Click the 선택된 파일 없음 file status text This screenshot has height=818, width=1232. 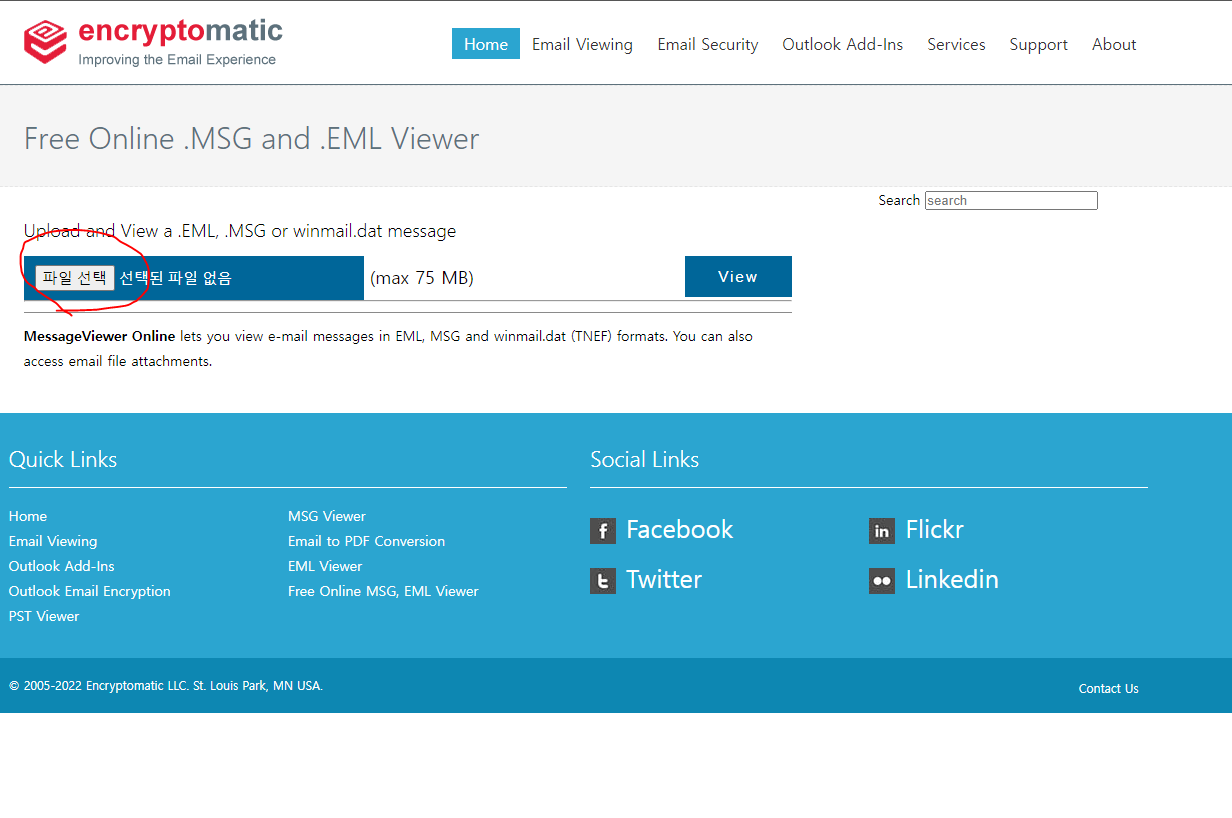[175, 278]
